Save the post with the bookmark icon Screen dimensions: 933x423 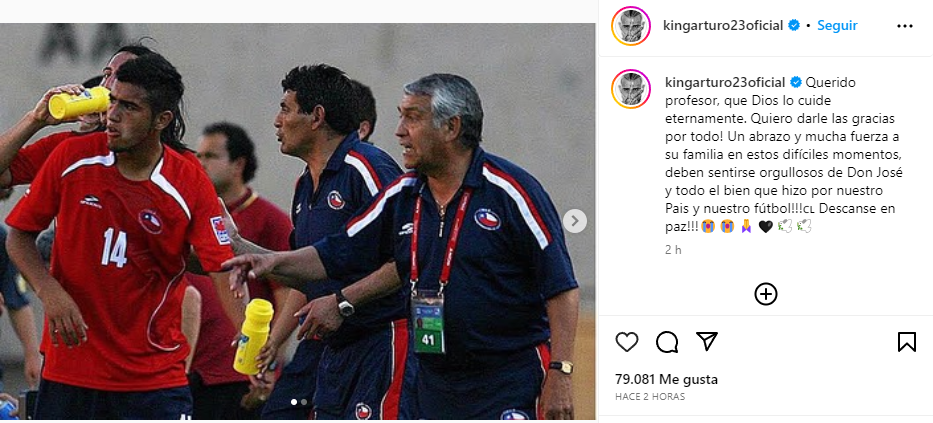[x=906, y=341]
